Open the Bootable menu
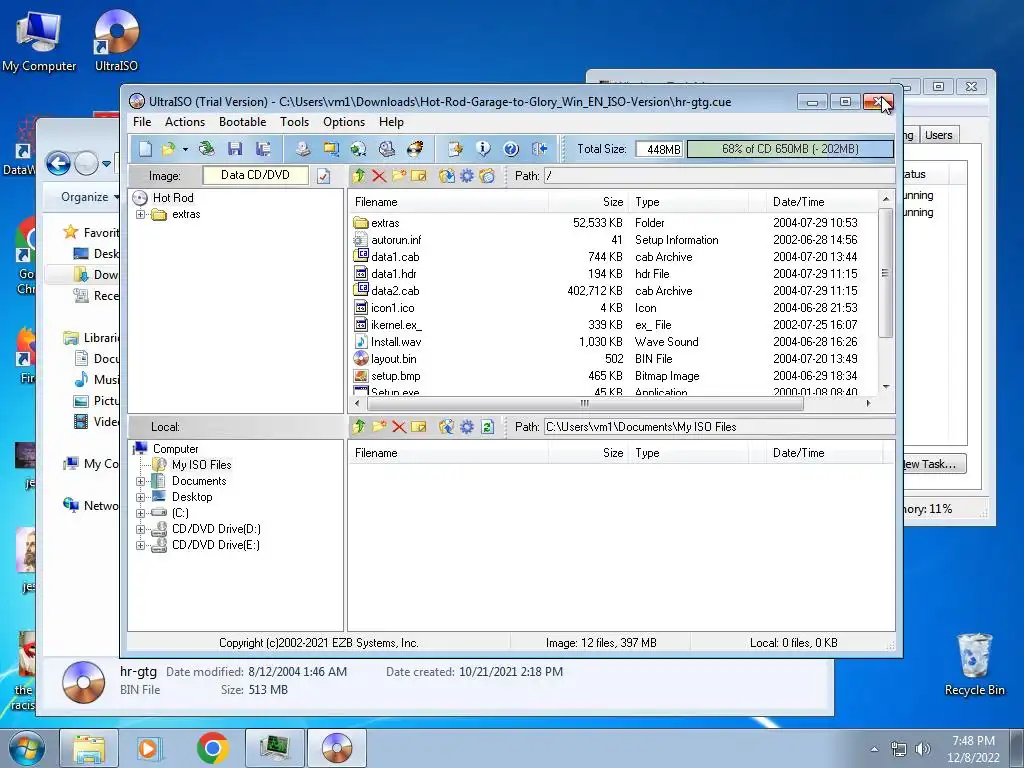 click(x=242, y=122)
